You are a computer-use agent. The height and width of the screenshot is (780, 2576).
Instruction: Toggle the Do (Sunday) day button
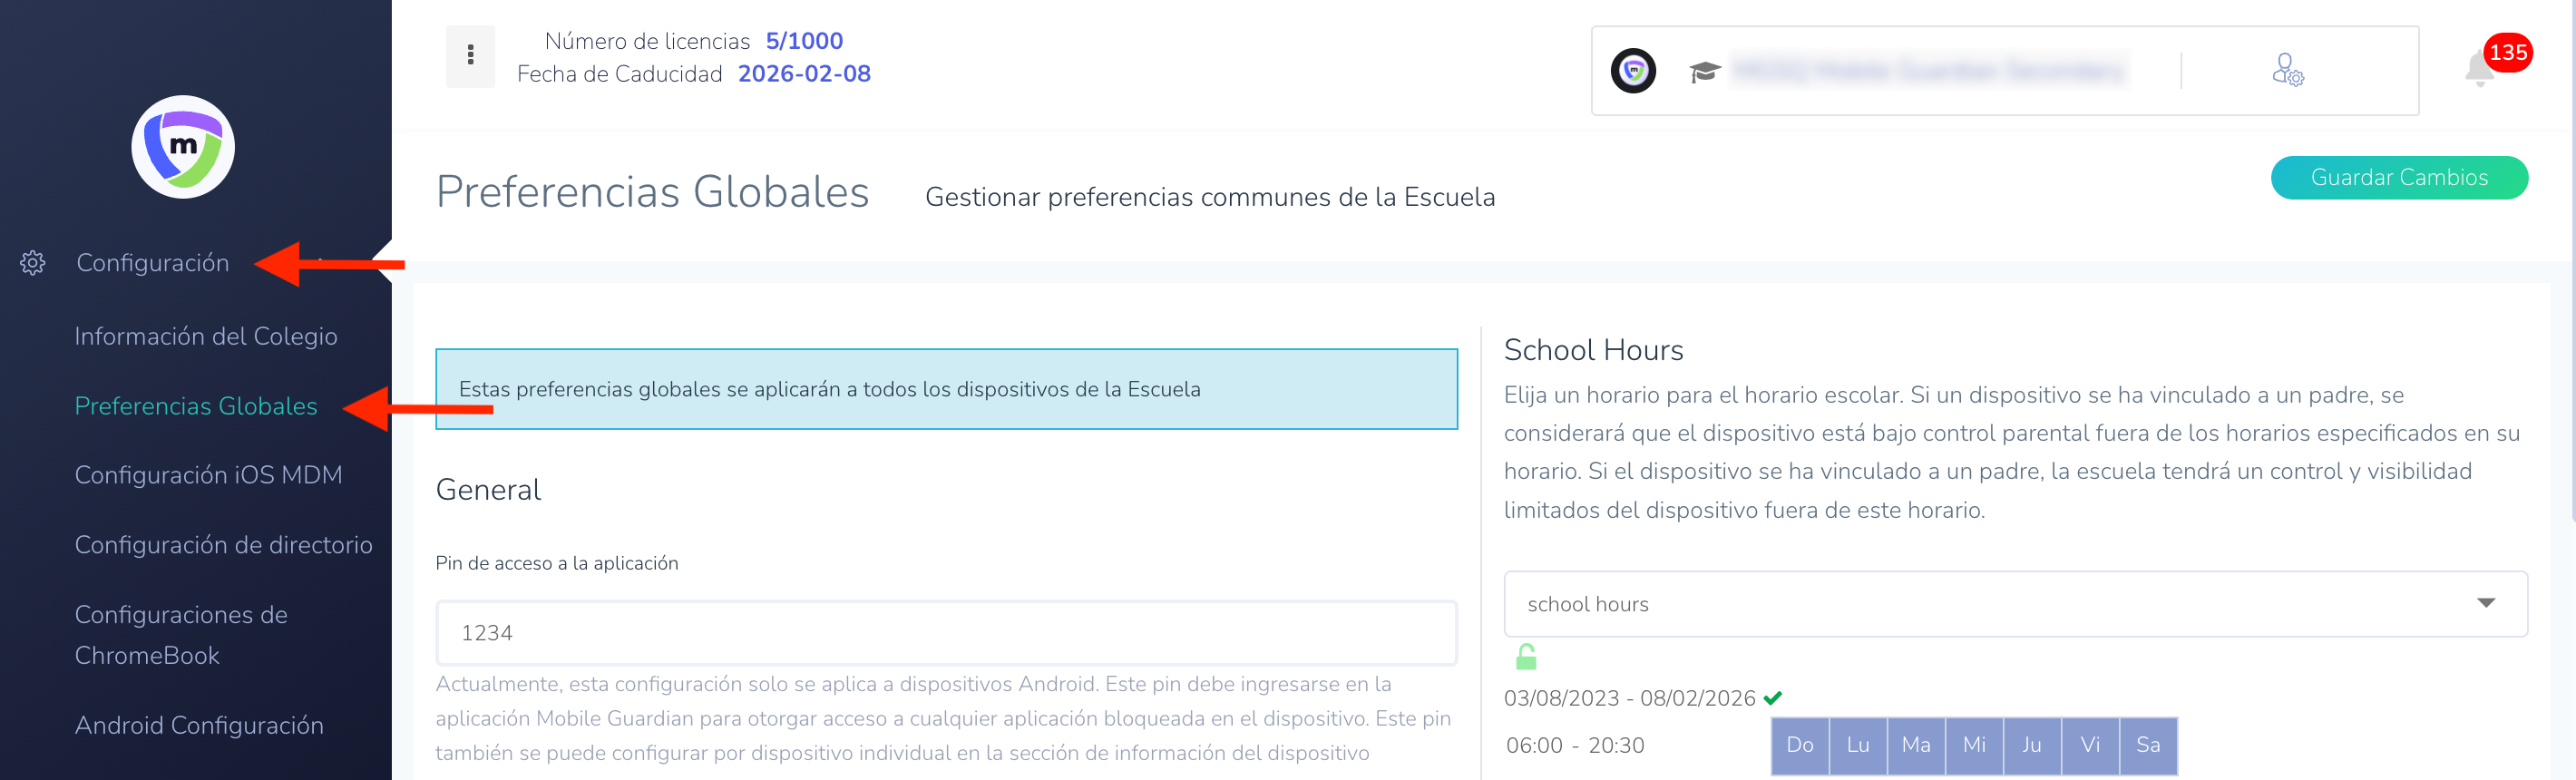coord(1799,745)
